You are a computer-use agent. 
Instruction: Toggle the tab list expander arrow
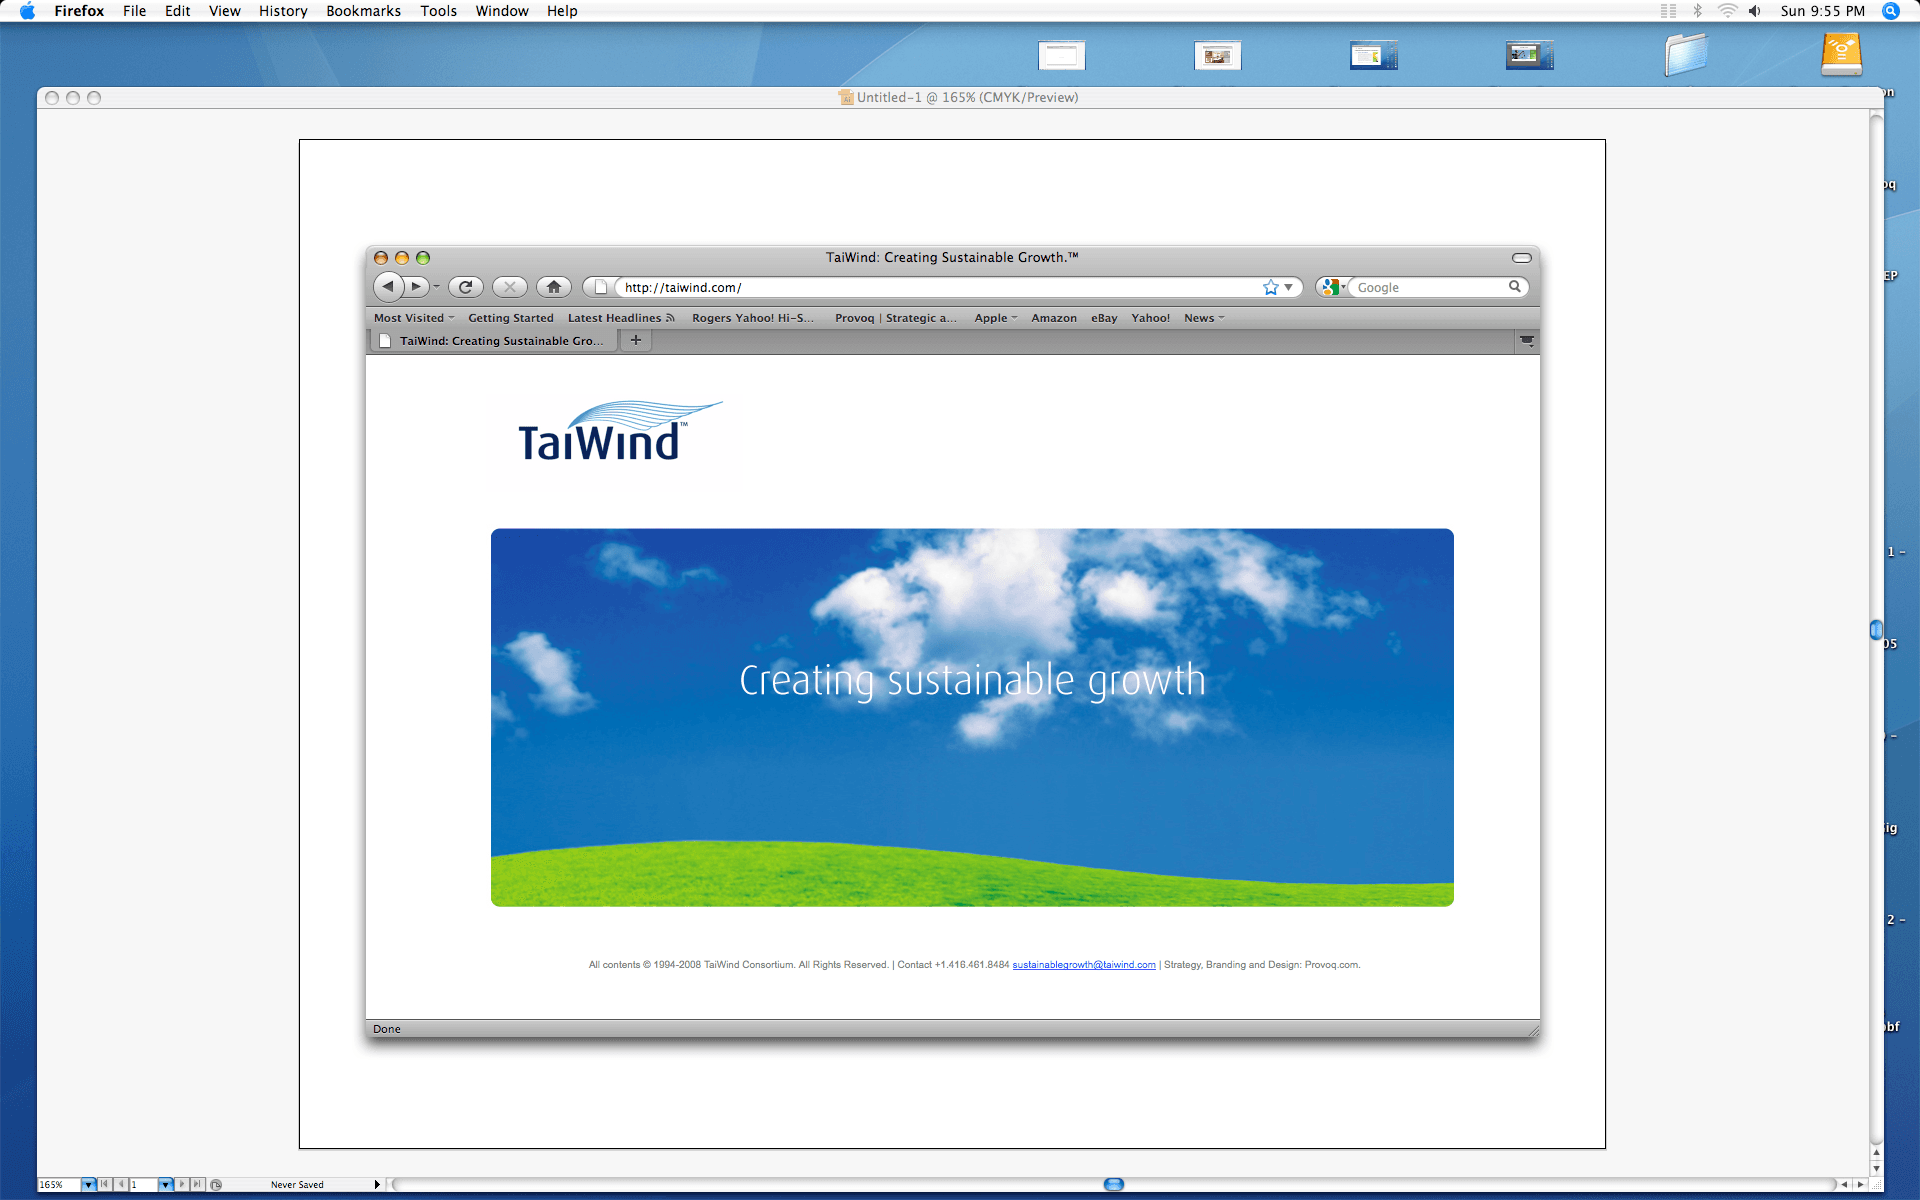pos(1526,339)
